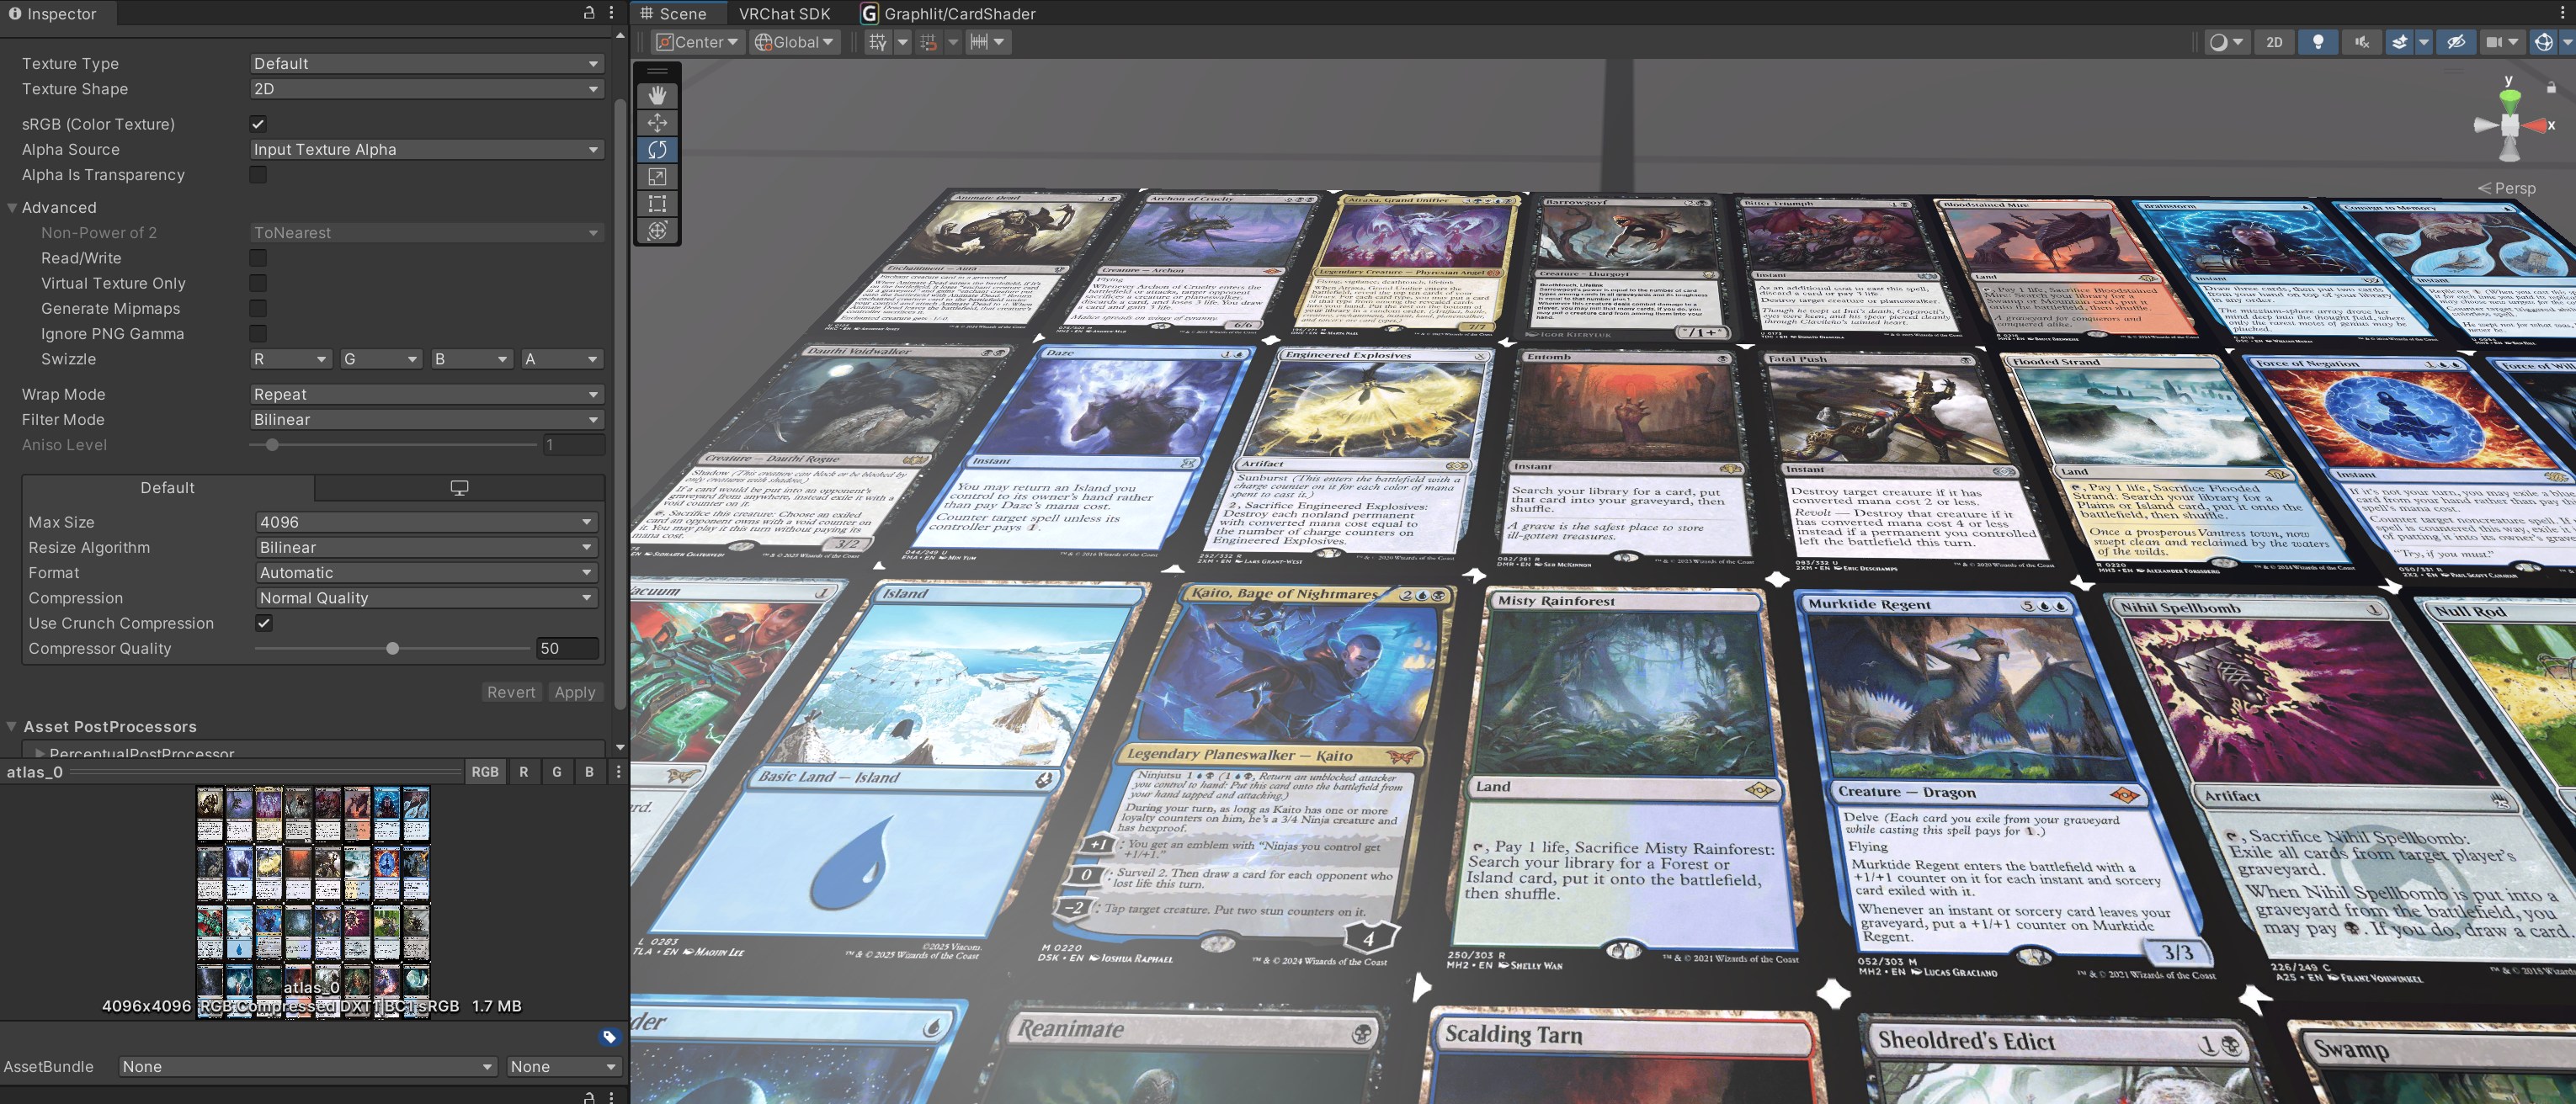Collapse the Advanced section
2576x1104 pixels.
(13, 208)
